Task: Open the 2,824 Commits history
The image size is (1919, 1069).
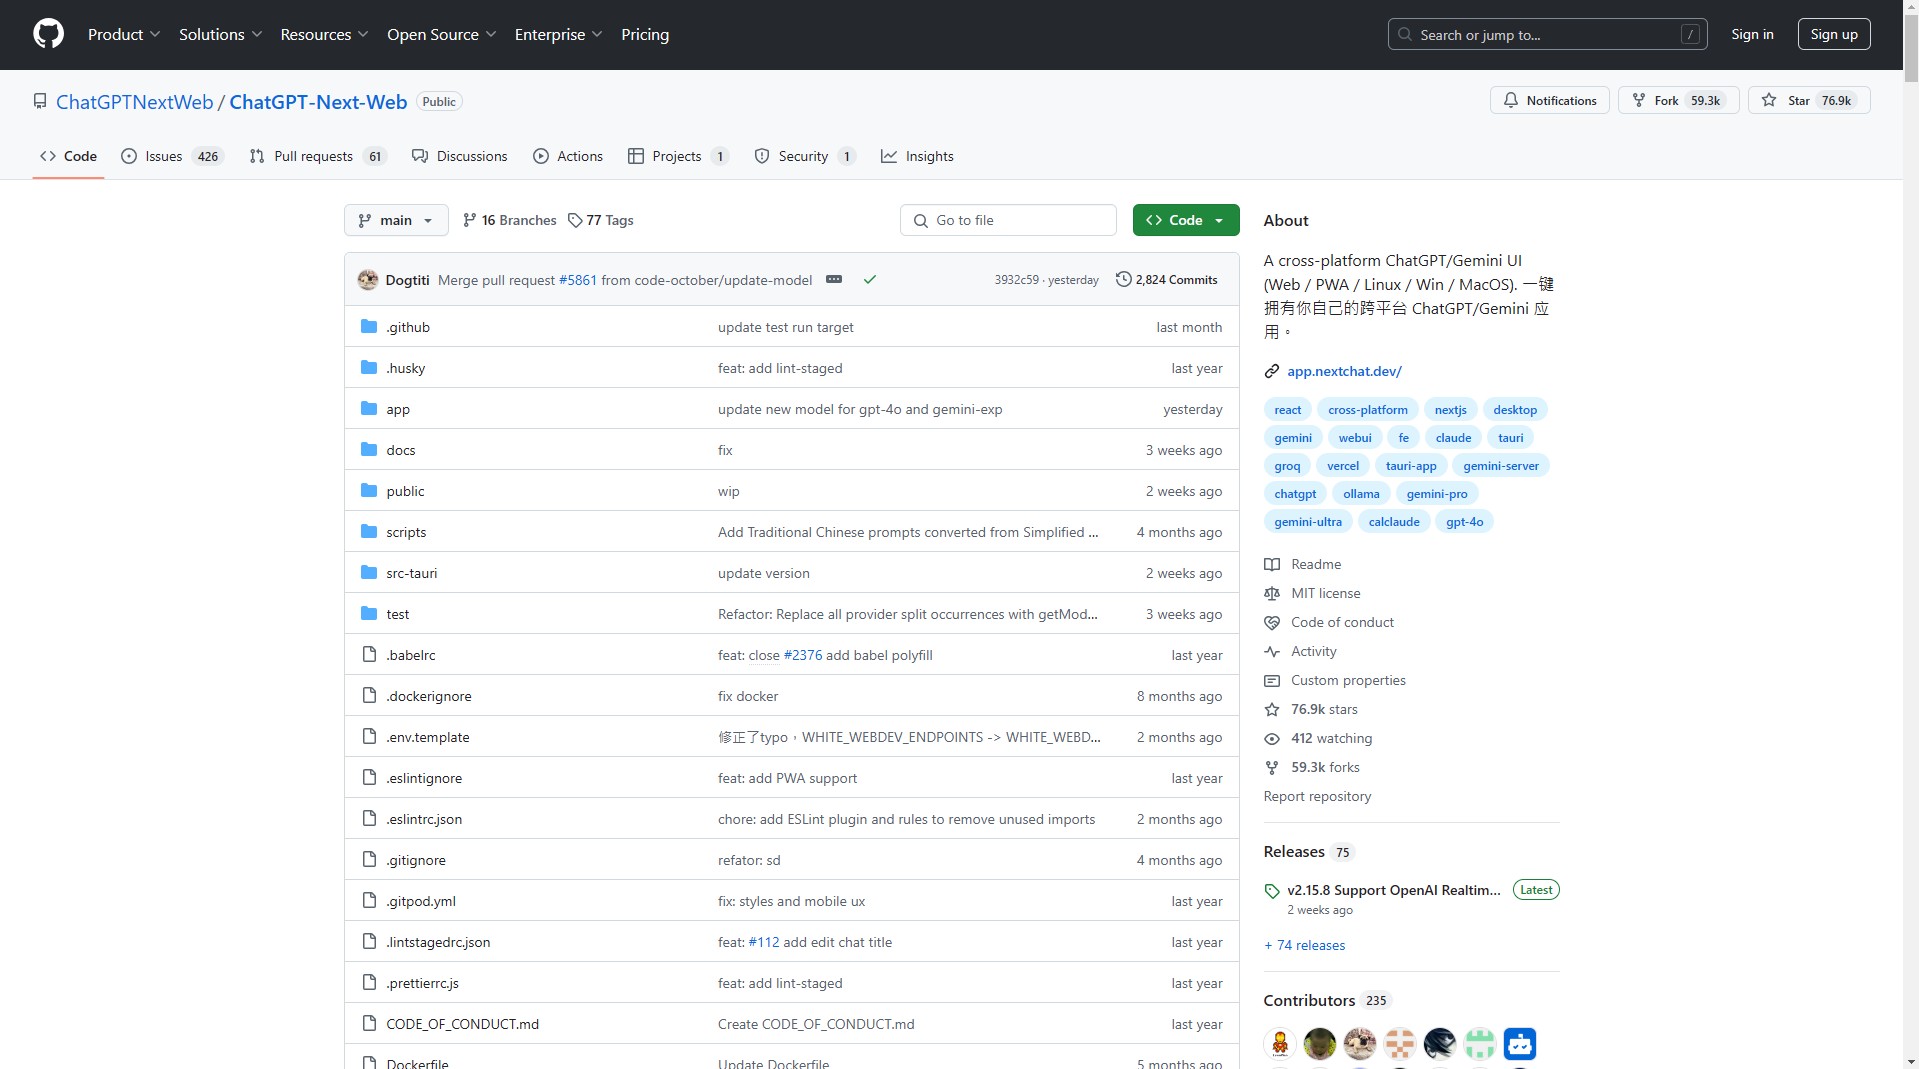Action: click(1167, 279)
